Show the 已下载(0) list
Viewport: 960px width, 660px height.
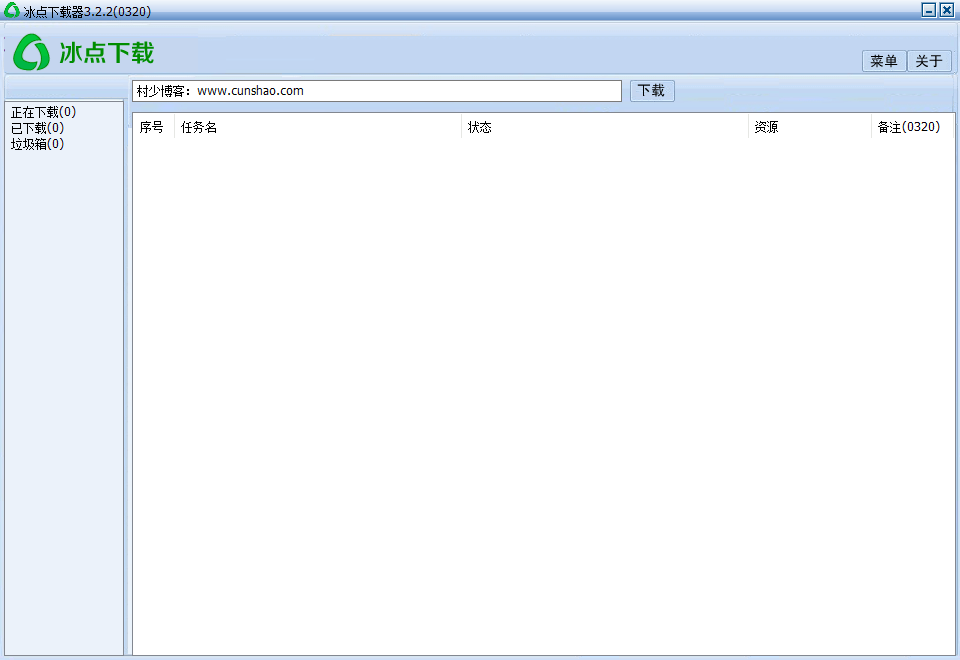(x=37, y=128)
